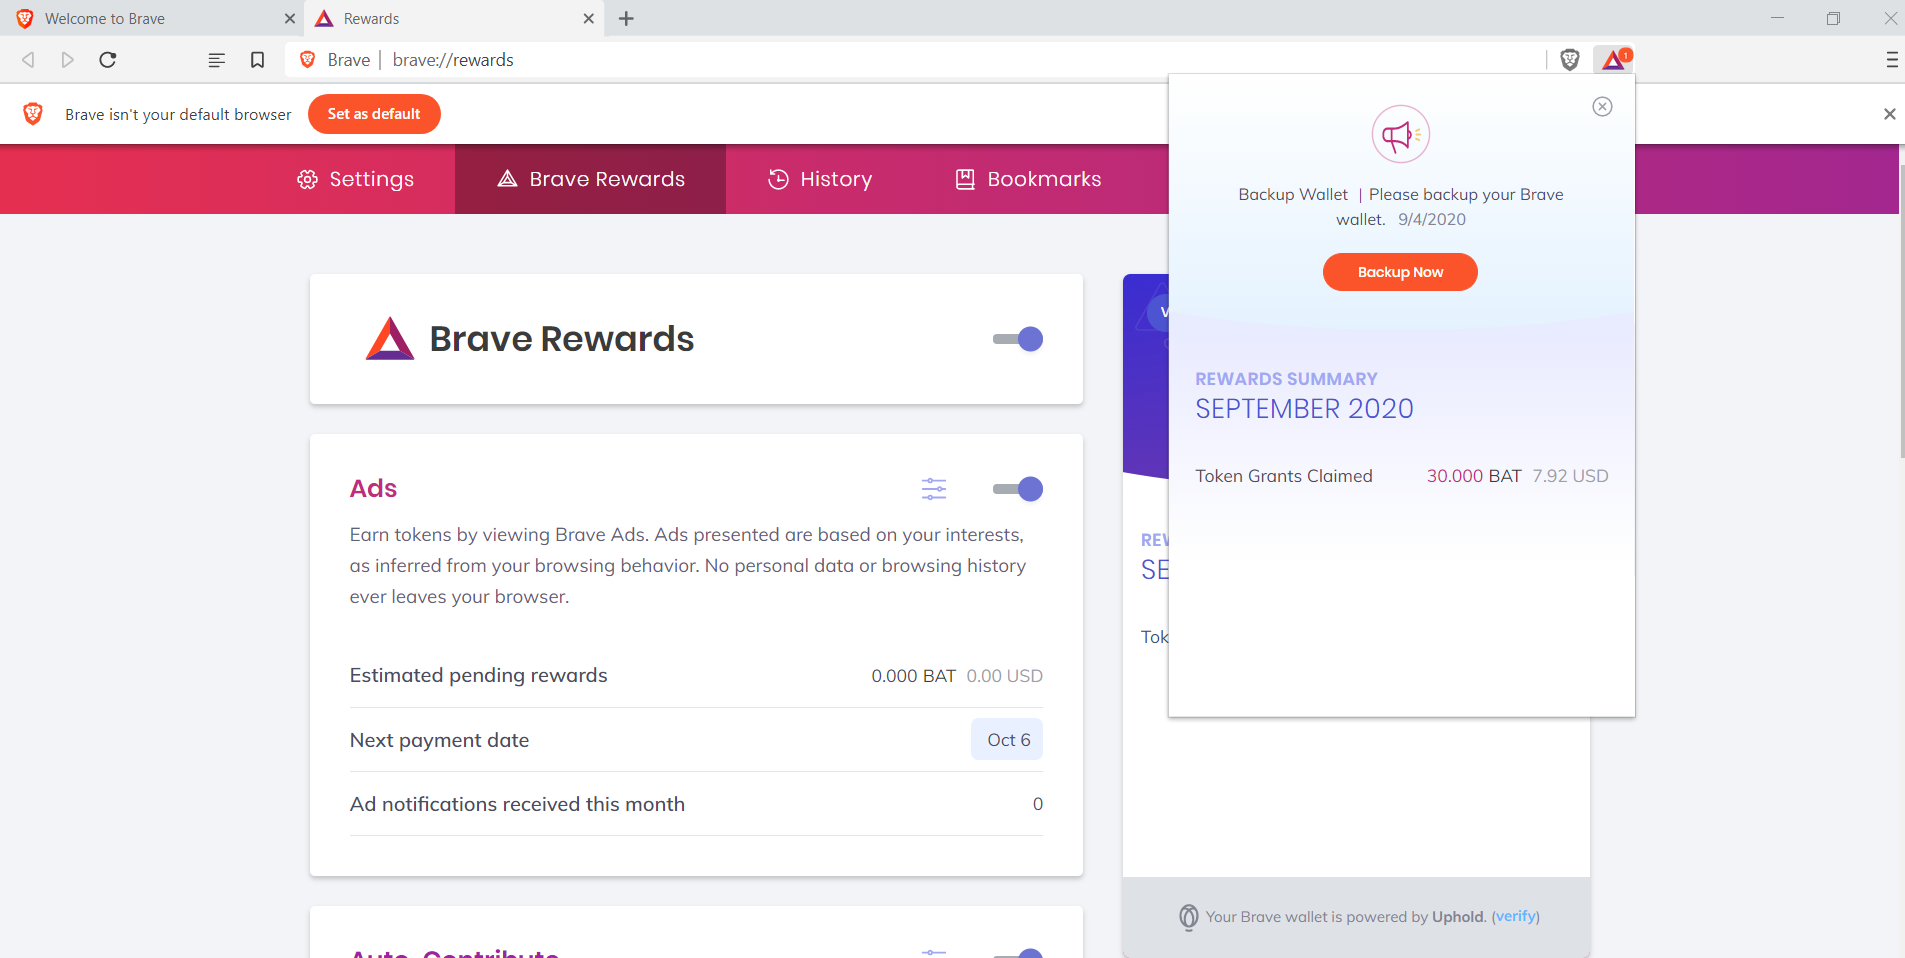Viewport: 1905px width, 958px height.
Task: Click the 30.000 BAT grant amount
Action: [x=1473, y=476]
